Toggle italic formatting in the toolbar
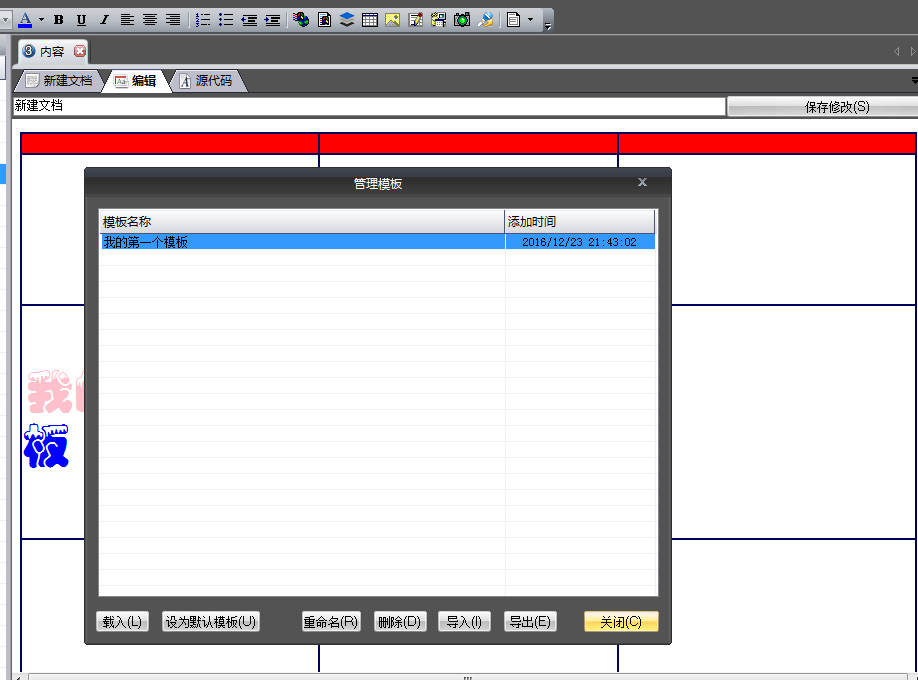This screenshot has width=918, height=680. [x=104, y=19]
